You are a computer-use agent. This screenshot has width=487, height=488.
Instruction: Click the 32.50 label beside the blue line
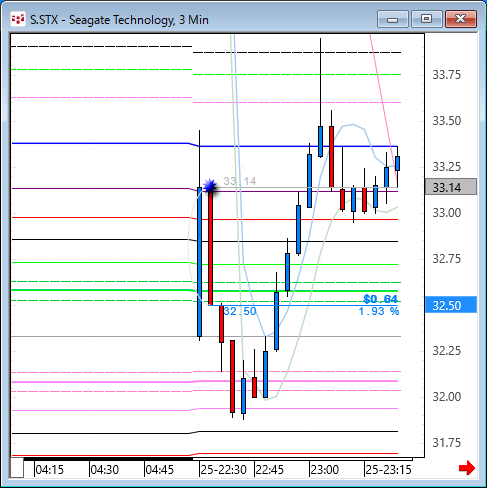pyautogui.click(x=240, y=311)
